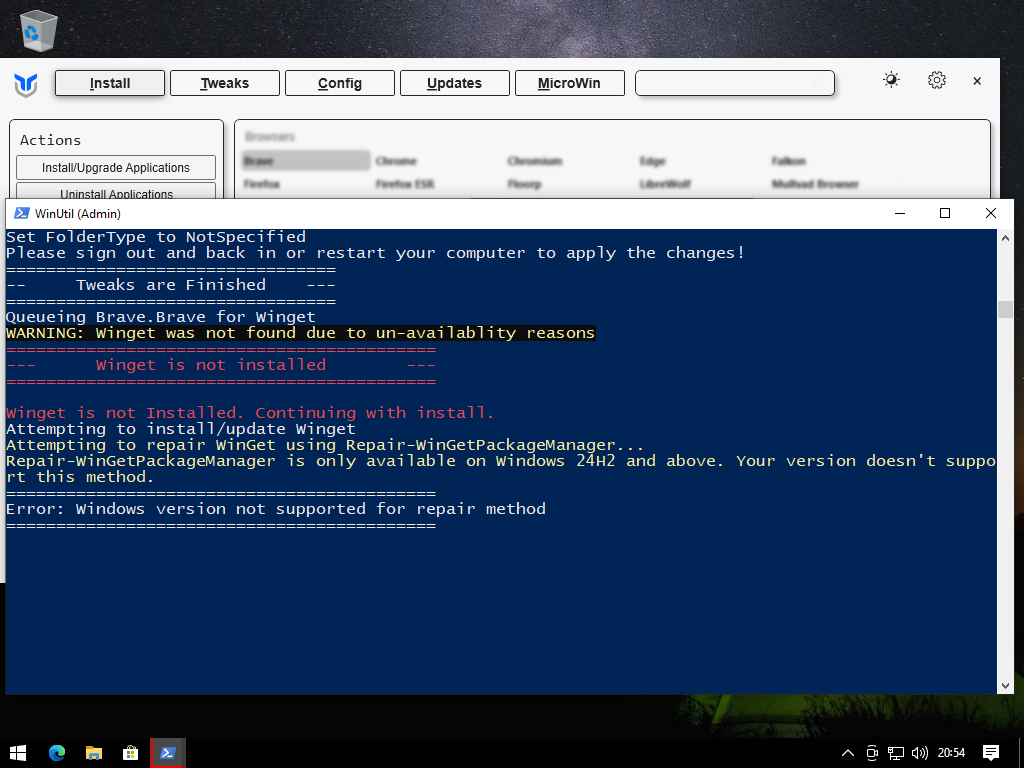Open the Updates tab
This screenshot has height=768, width=1024.
(455, 83)
